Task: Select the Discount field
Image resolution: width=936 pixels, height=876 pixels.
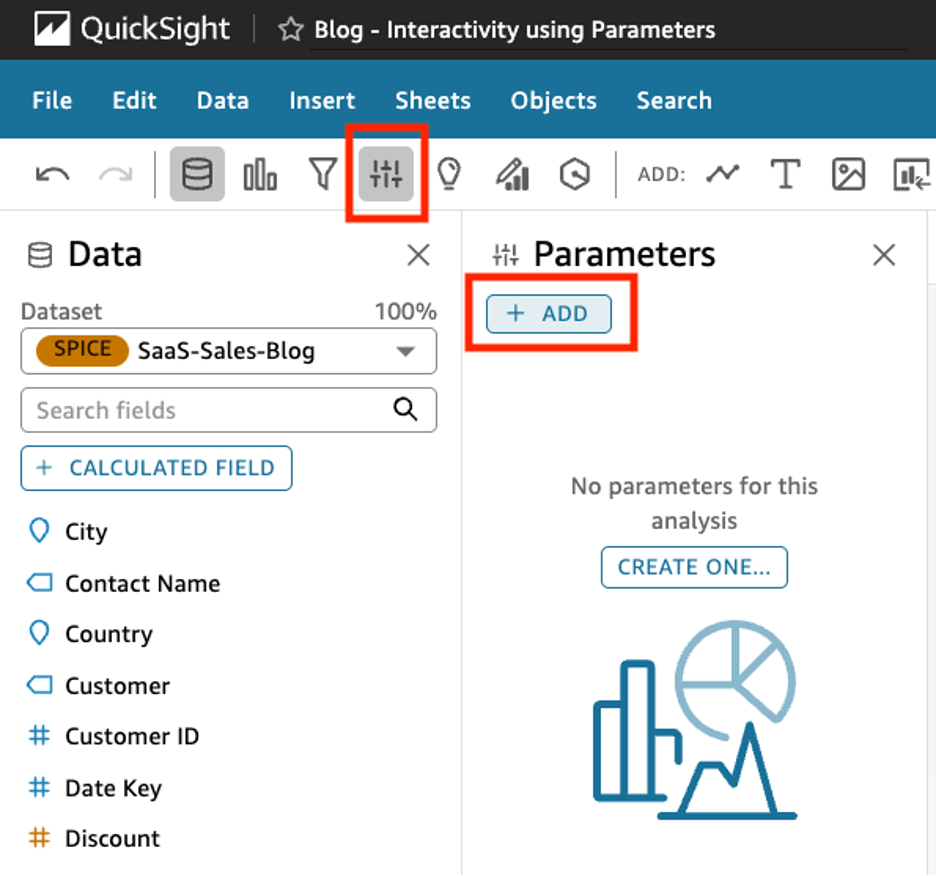Action: pyautogui.click(x=112, y=838)
